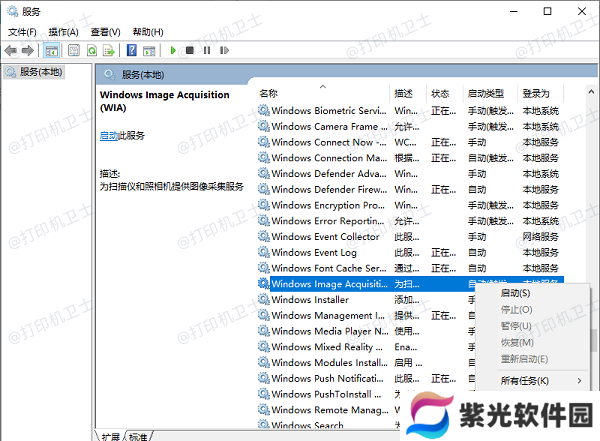600x441 pixels.
Task: Restart service with restart toolbar icon
Action: 224,51
